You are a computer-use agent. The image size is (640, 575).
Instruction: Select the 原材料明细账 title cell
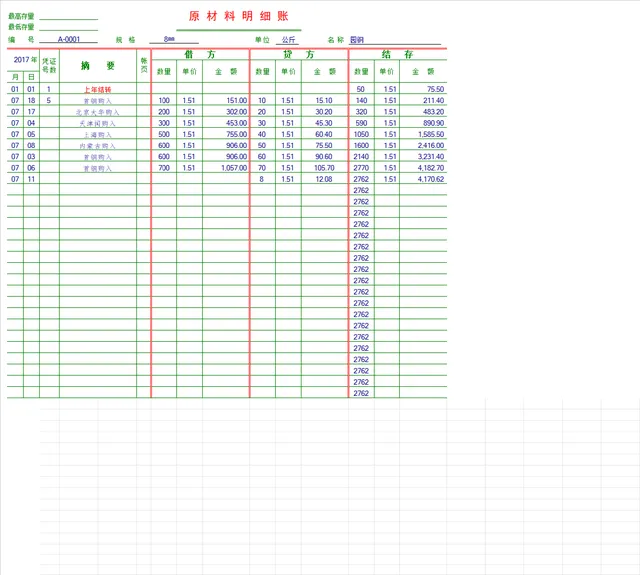point(239,16)
